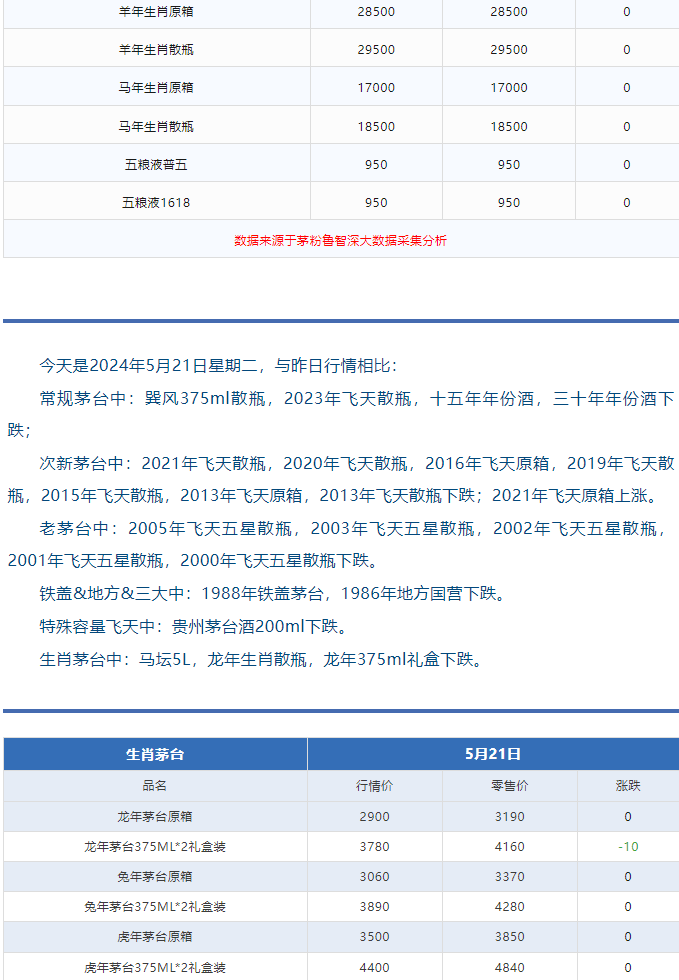This screenshot has height=980, width=679.
Task: Click market price 2900 for 龙年茅台原箱
Action: pos(375,816)
